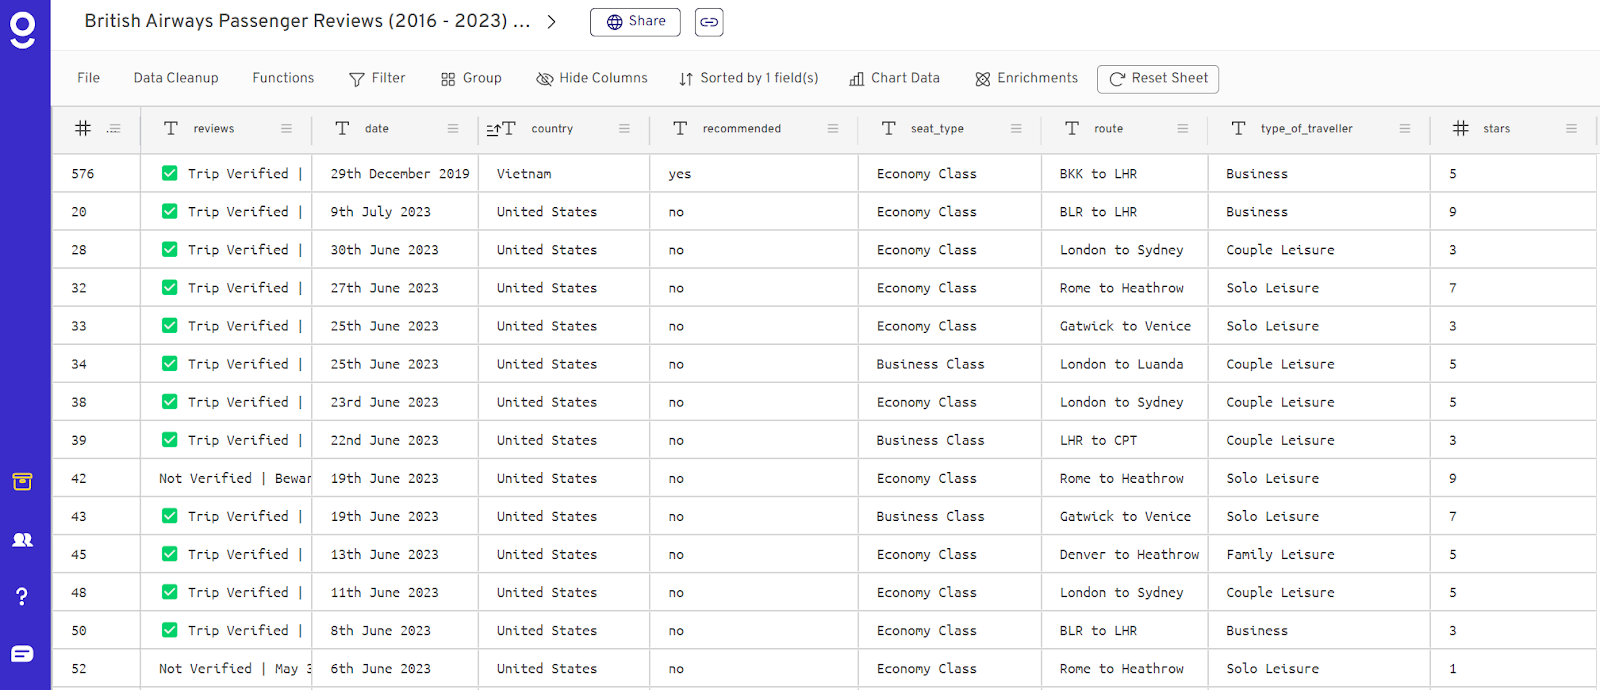Open the File menu
This screenshot has height=690, width=1600.
[88, 78]
